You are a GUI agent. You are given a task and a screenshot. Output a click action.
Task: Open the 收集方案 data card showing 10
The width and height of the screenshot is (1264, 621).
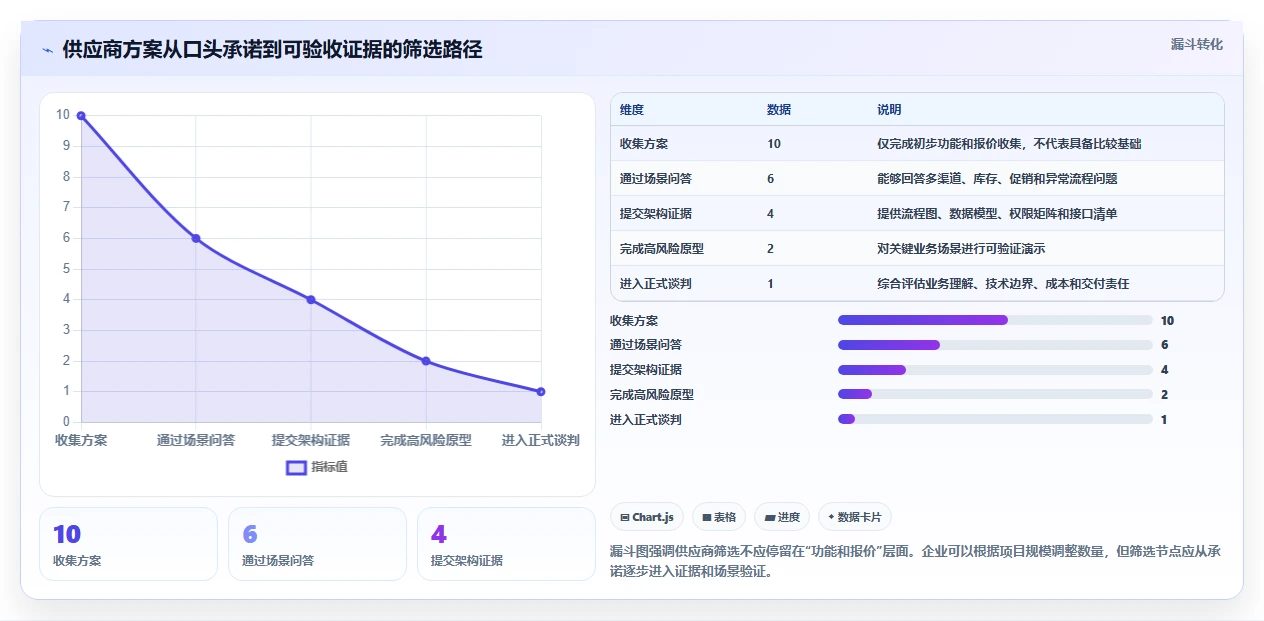tap(128, 544)
